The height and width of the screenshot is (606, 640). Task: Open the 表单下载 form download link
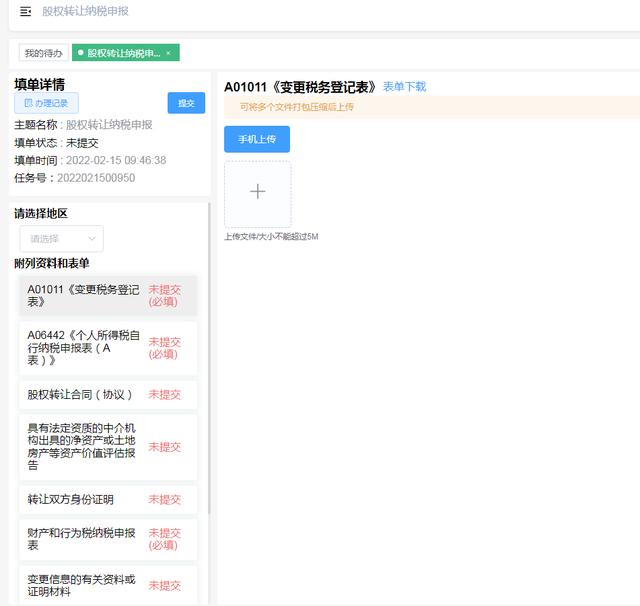pyautogui.click(x=404, y=87)
